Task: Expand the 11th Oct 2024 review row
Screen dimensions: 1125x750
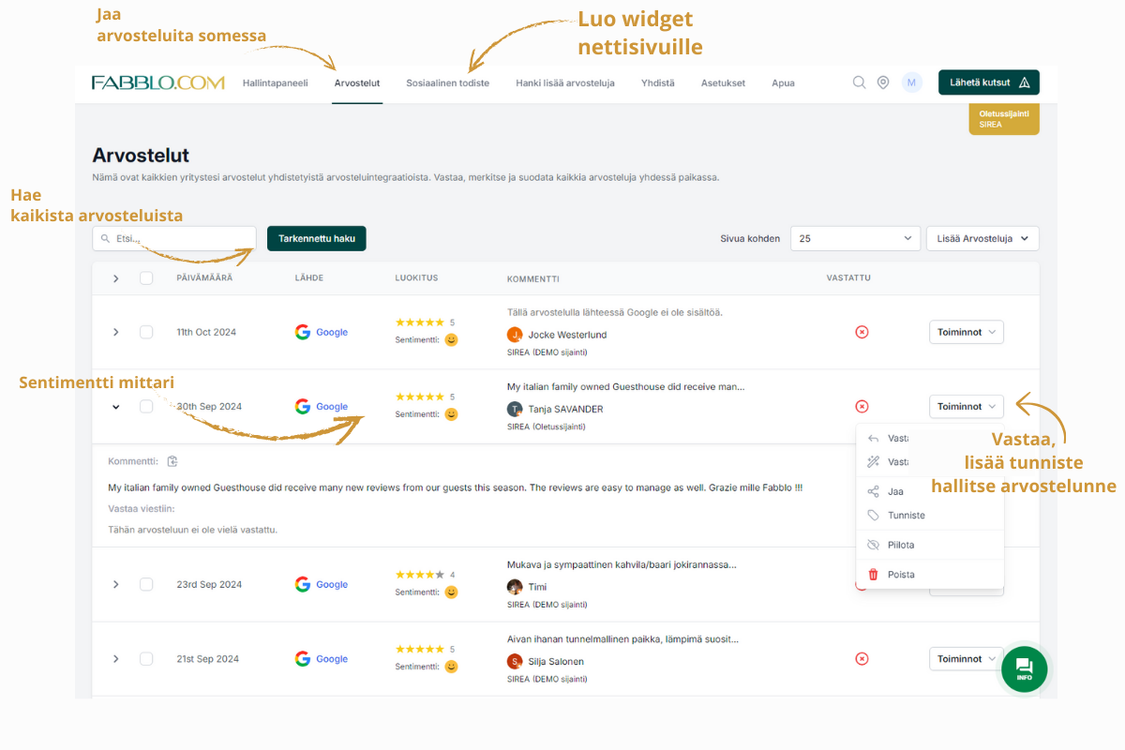Action: 116,332
